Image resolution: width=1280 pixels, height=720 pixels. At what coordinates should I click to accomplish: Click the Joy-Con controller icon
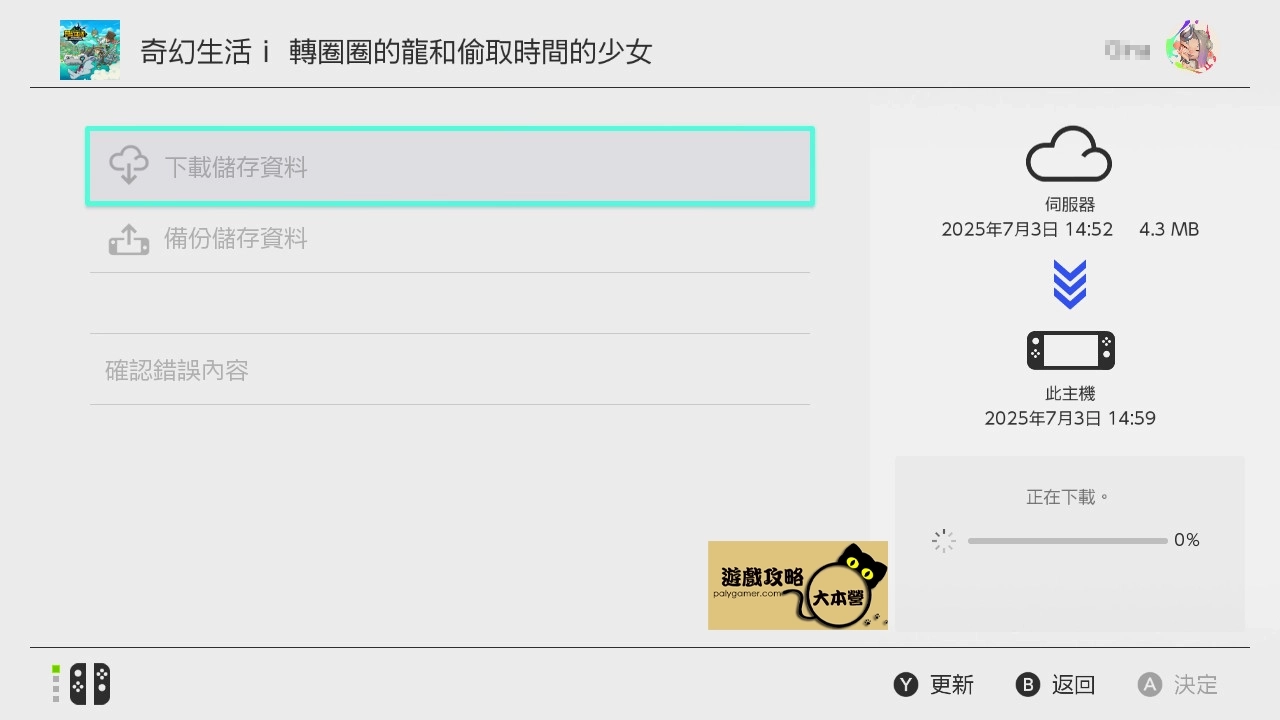[x=90, y=684]
